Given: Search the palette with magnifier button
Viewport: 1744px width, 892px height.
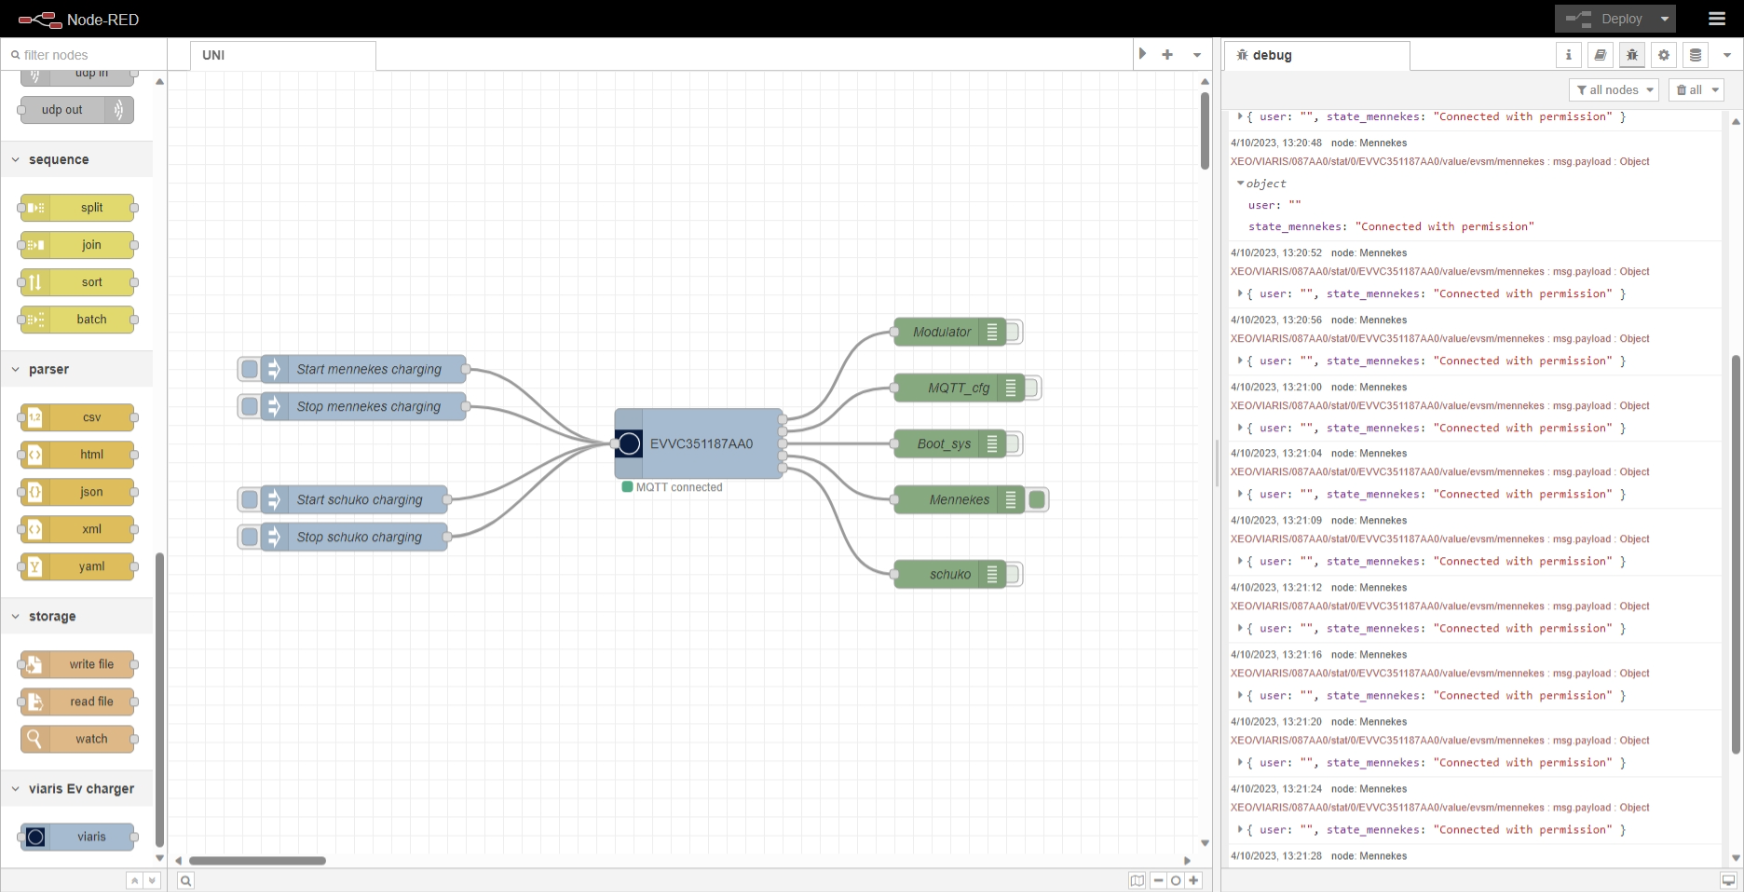Looking at the screenshot, I should pos(186,881).
